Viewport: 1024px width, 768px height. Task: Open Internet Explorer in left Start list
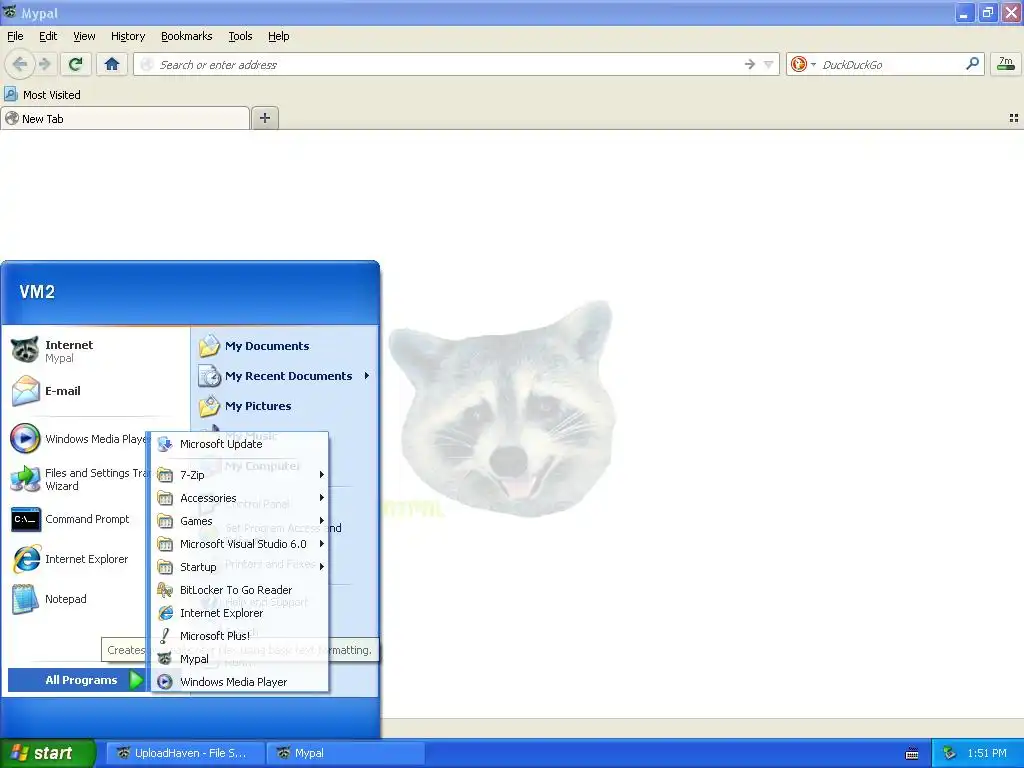(x=78, y=559)
